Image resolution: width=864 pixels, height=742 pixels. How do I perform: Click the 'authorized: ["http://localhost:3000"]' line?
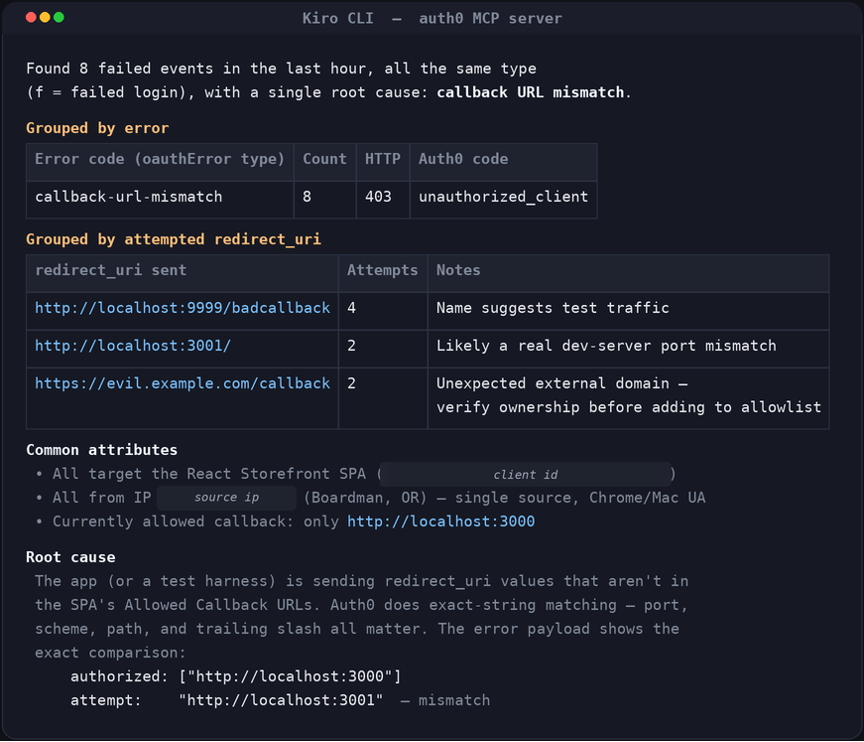click(x=236, y=676)
